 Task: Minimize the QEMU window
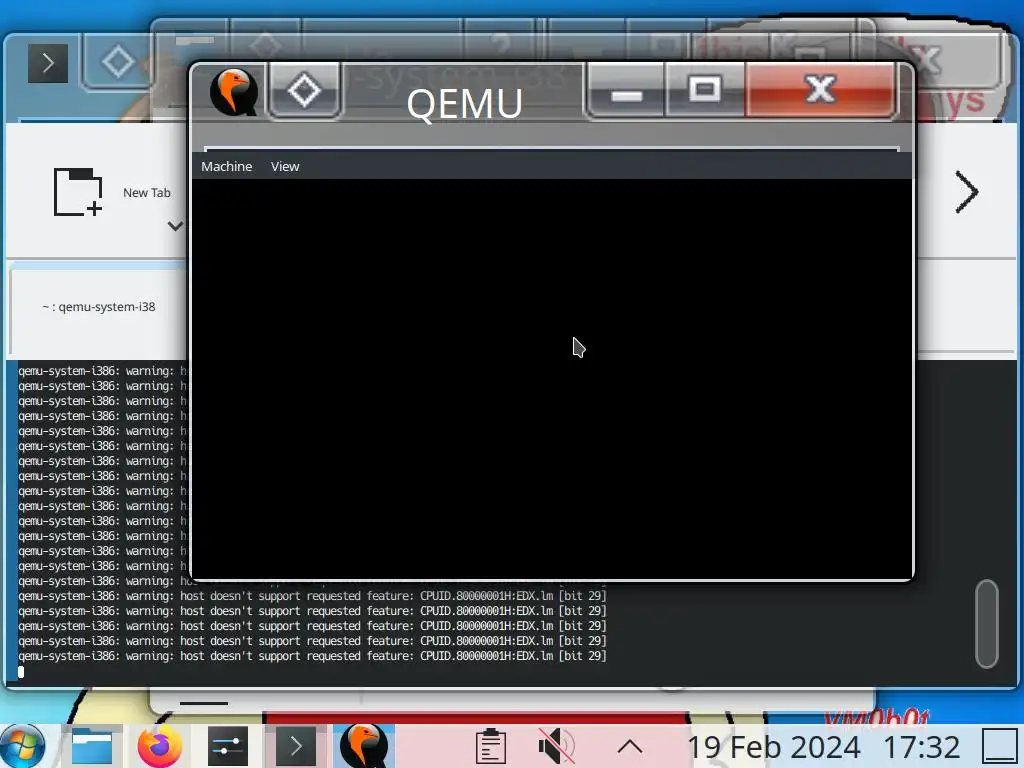pos(626,91)
